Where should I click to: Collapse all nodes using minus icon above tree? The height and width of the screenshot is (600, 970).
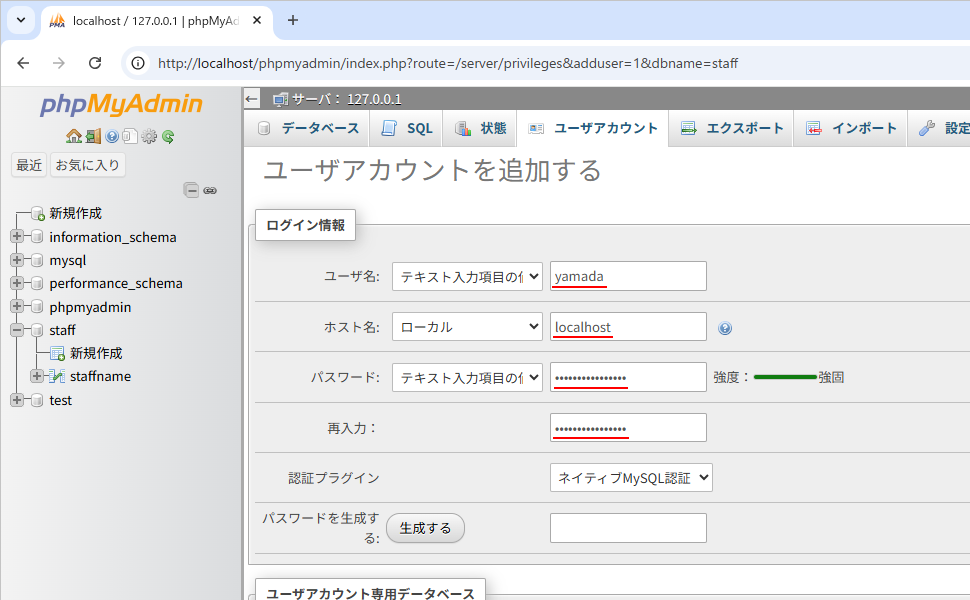click(x=191, y=189)
